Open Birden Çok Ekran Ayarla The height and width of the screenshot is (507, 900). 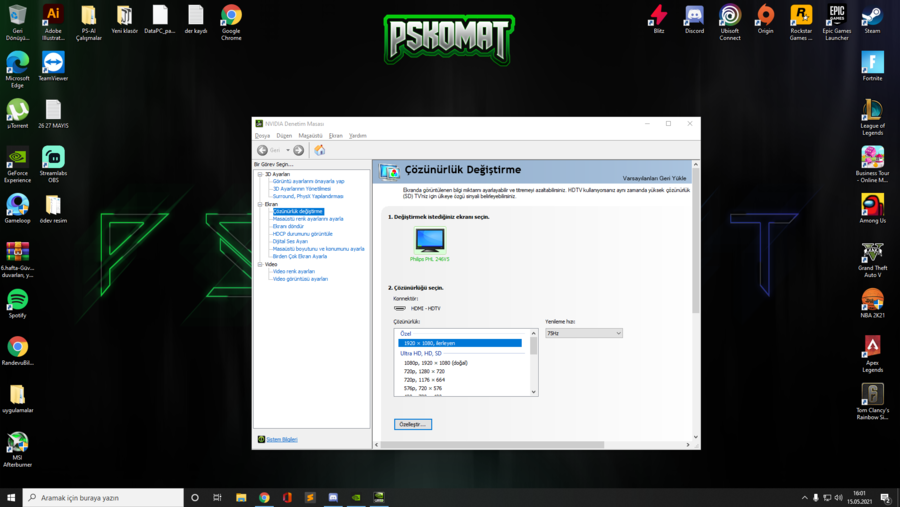[x=300, y=256]
